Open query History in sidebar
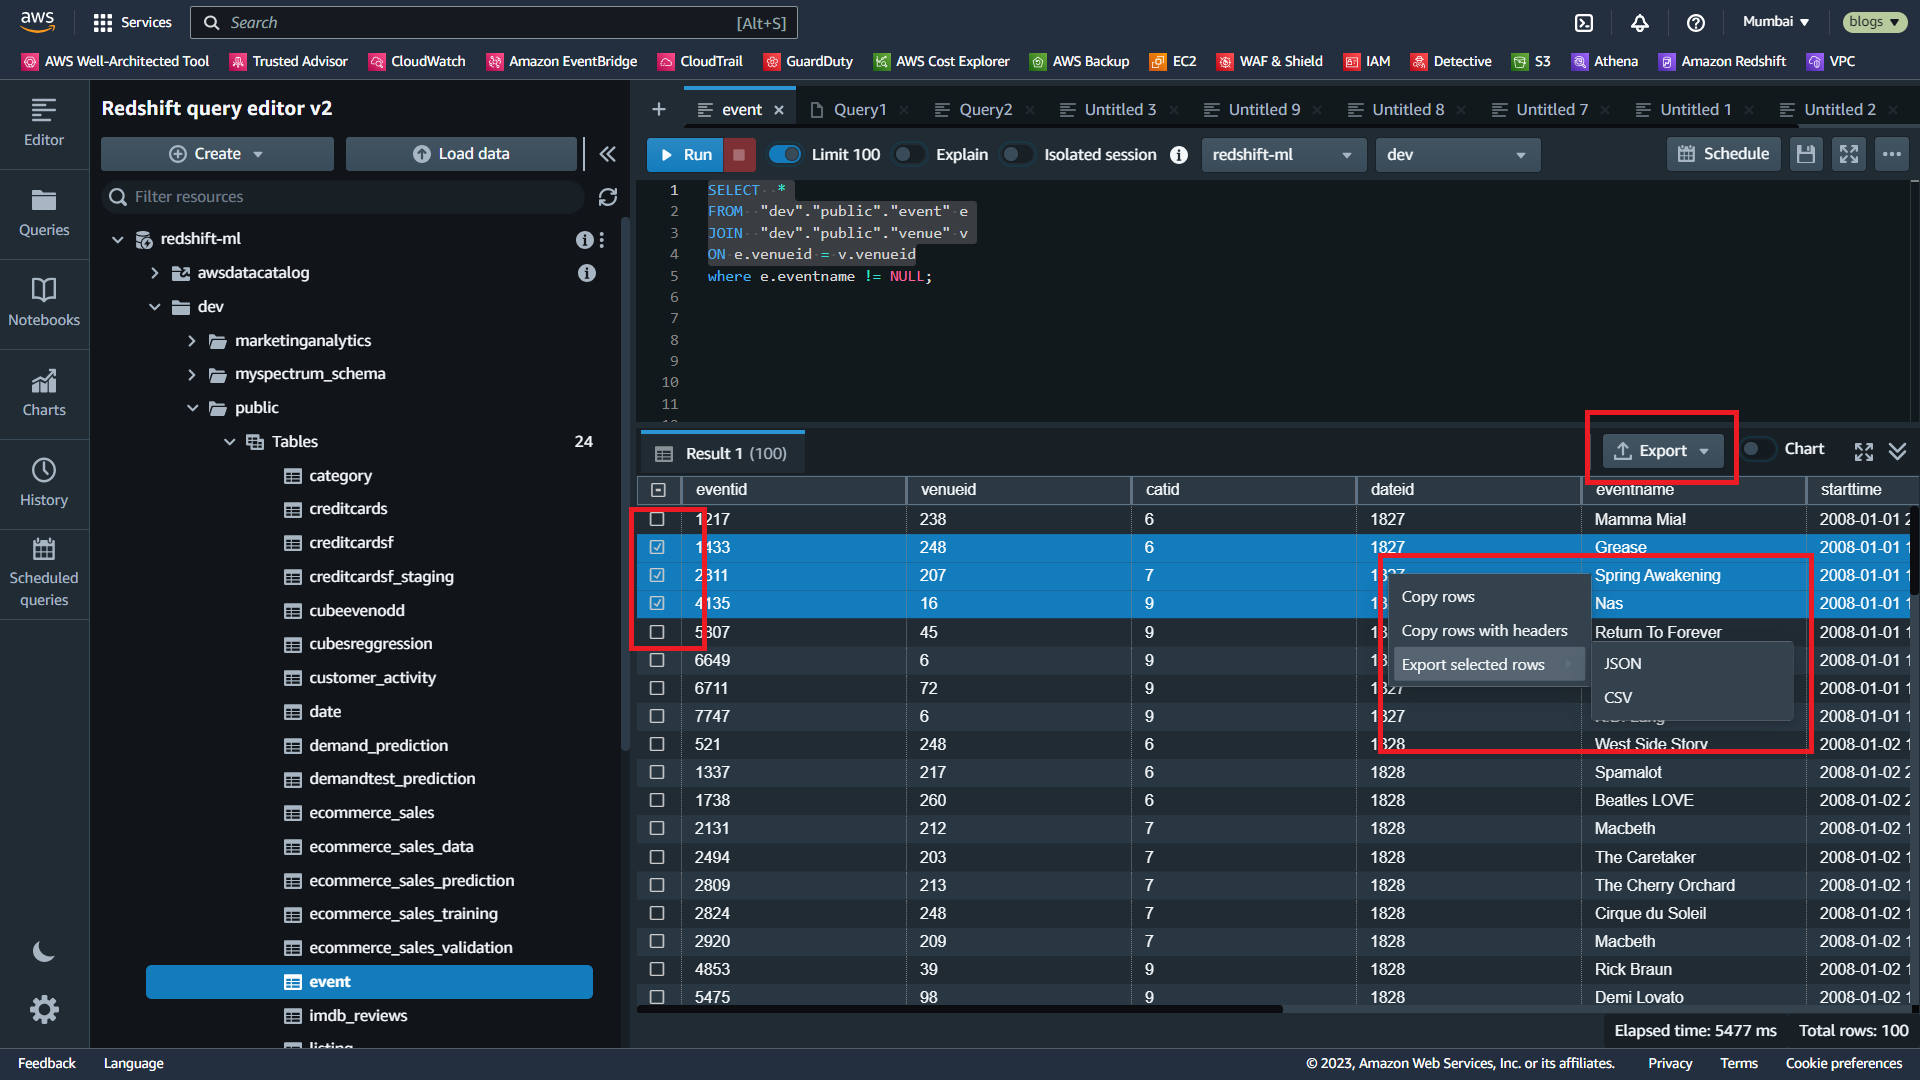 click(44, 482)
